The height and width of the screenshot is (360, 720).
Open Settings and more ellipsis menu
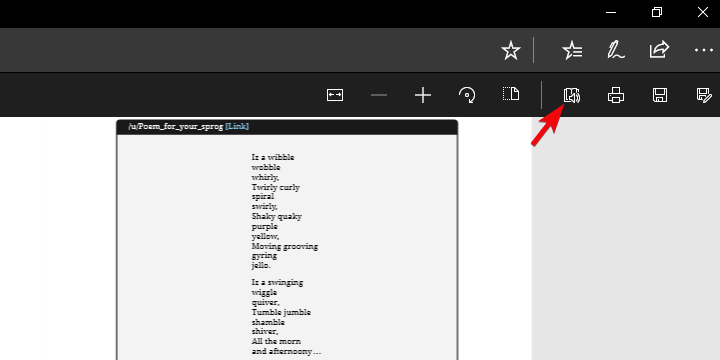(x=703, y=50)
